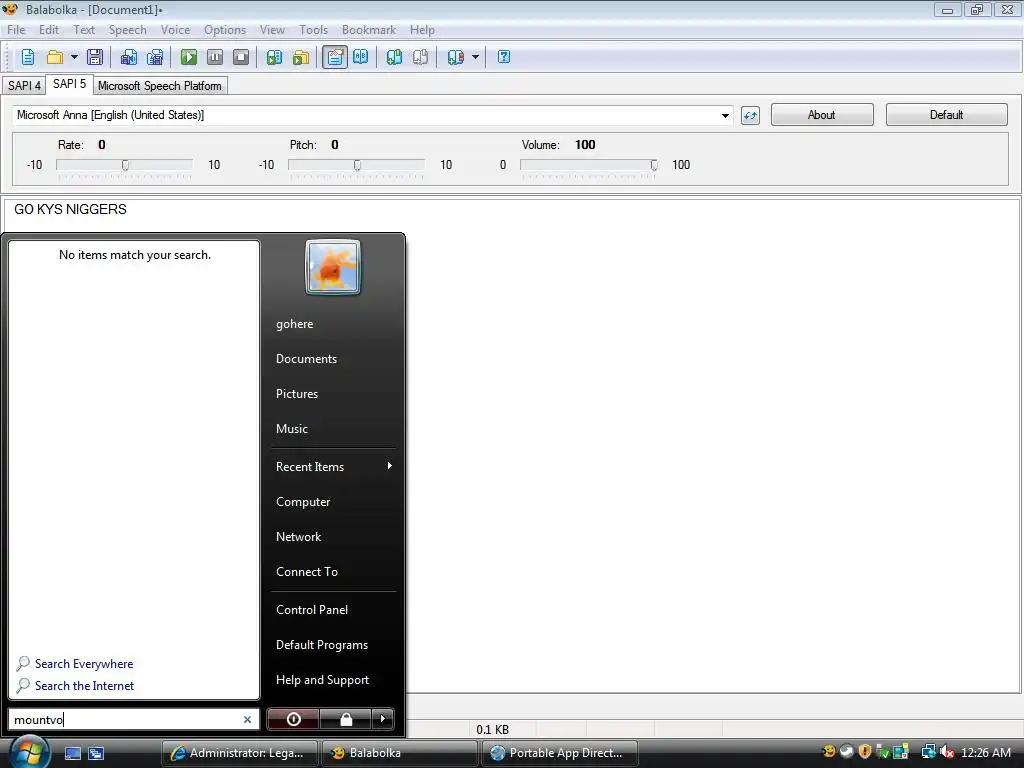Expand the bookmarks dropdown arrow in toolbar
1024x768 pixels.
475,57
